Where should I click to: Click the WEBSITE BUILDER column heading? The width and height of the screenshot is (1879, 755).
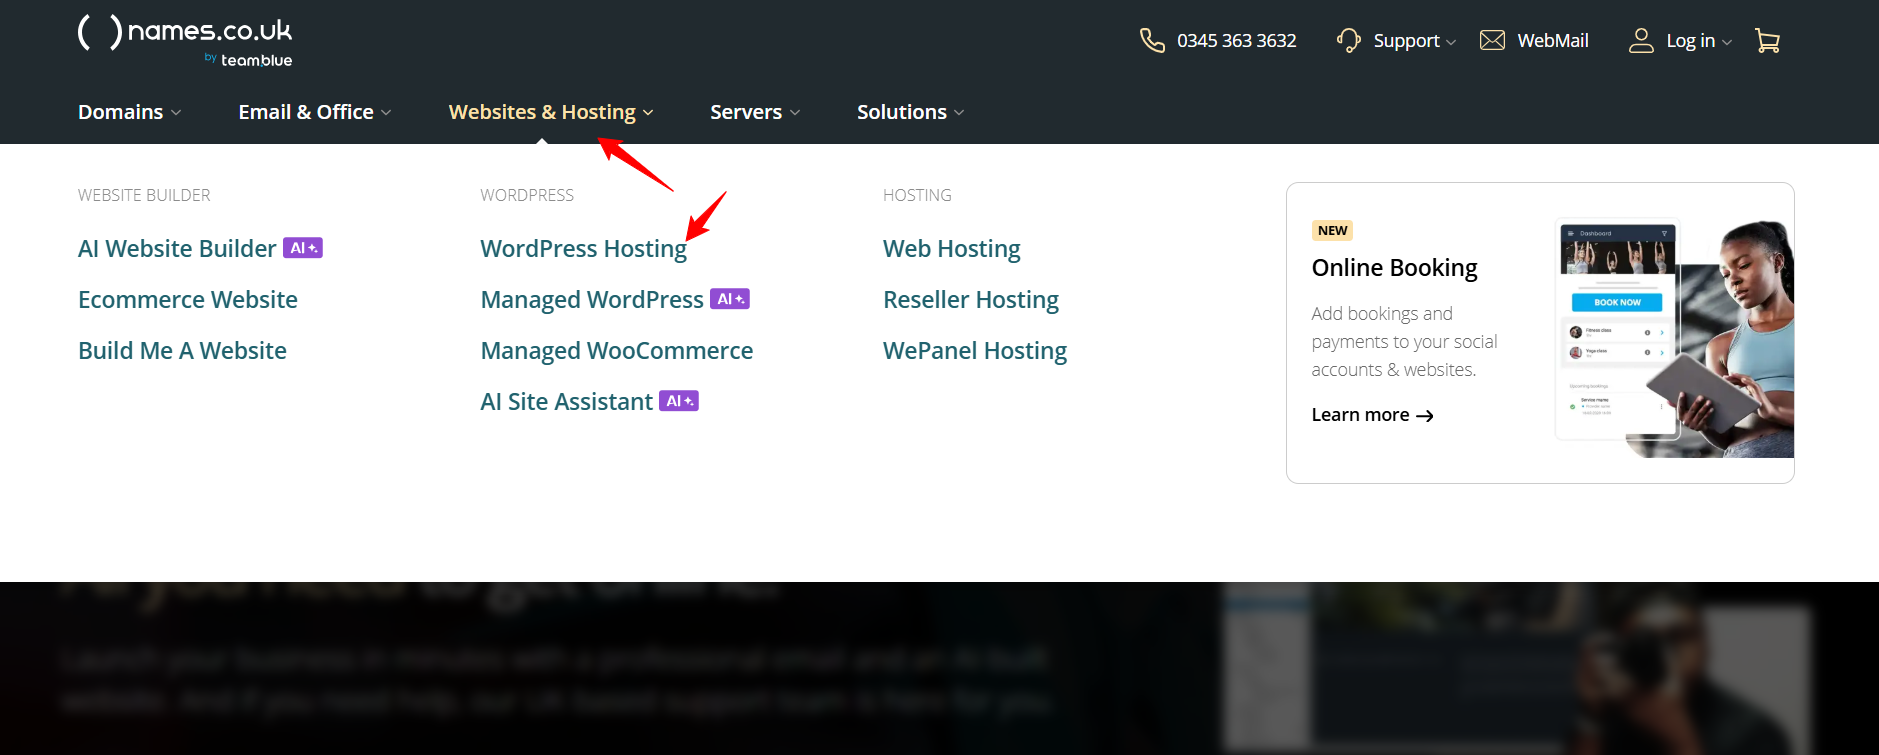[144, 195]
